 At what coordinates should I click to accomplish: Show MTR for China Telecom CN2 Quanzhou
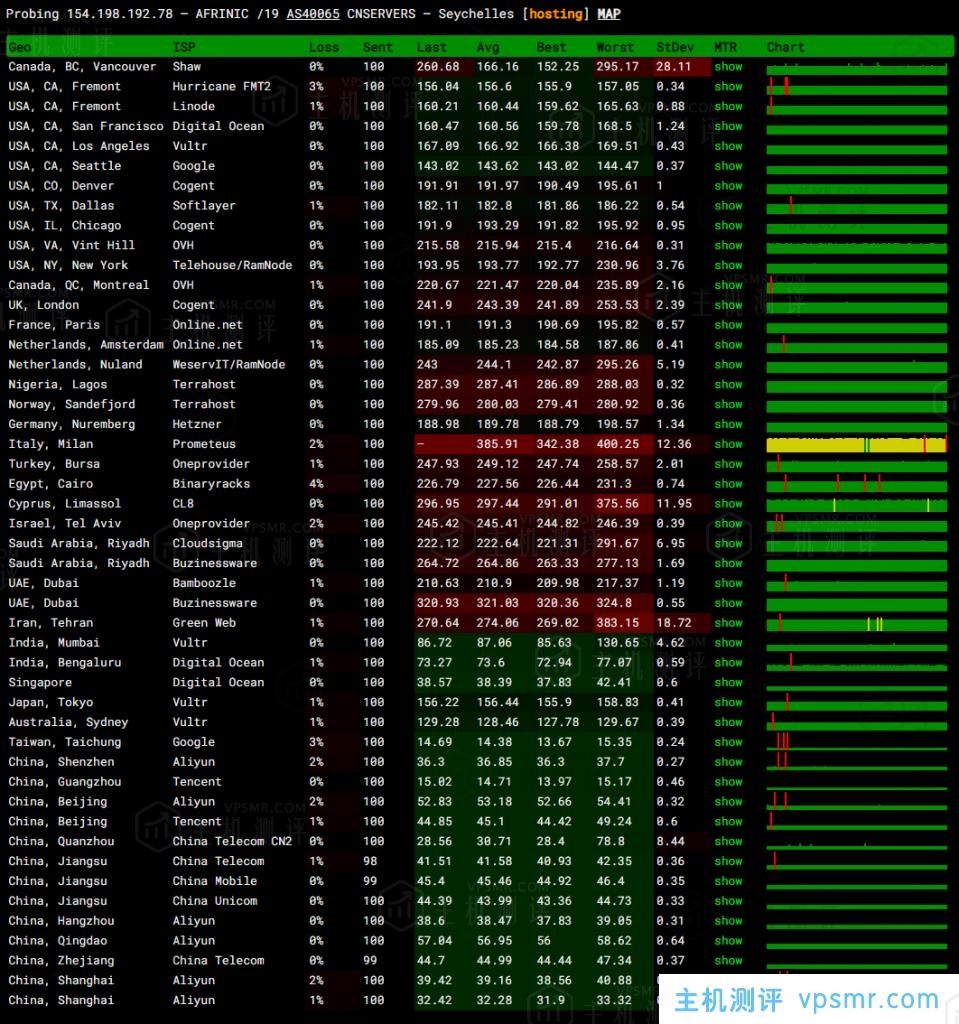pos(728,841)
